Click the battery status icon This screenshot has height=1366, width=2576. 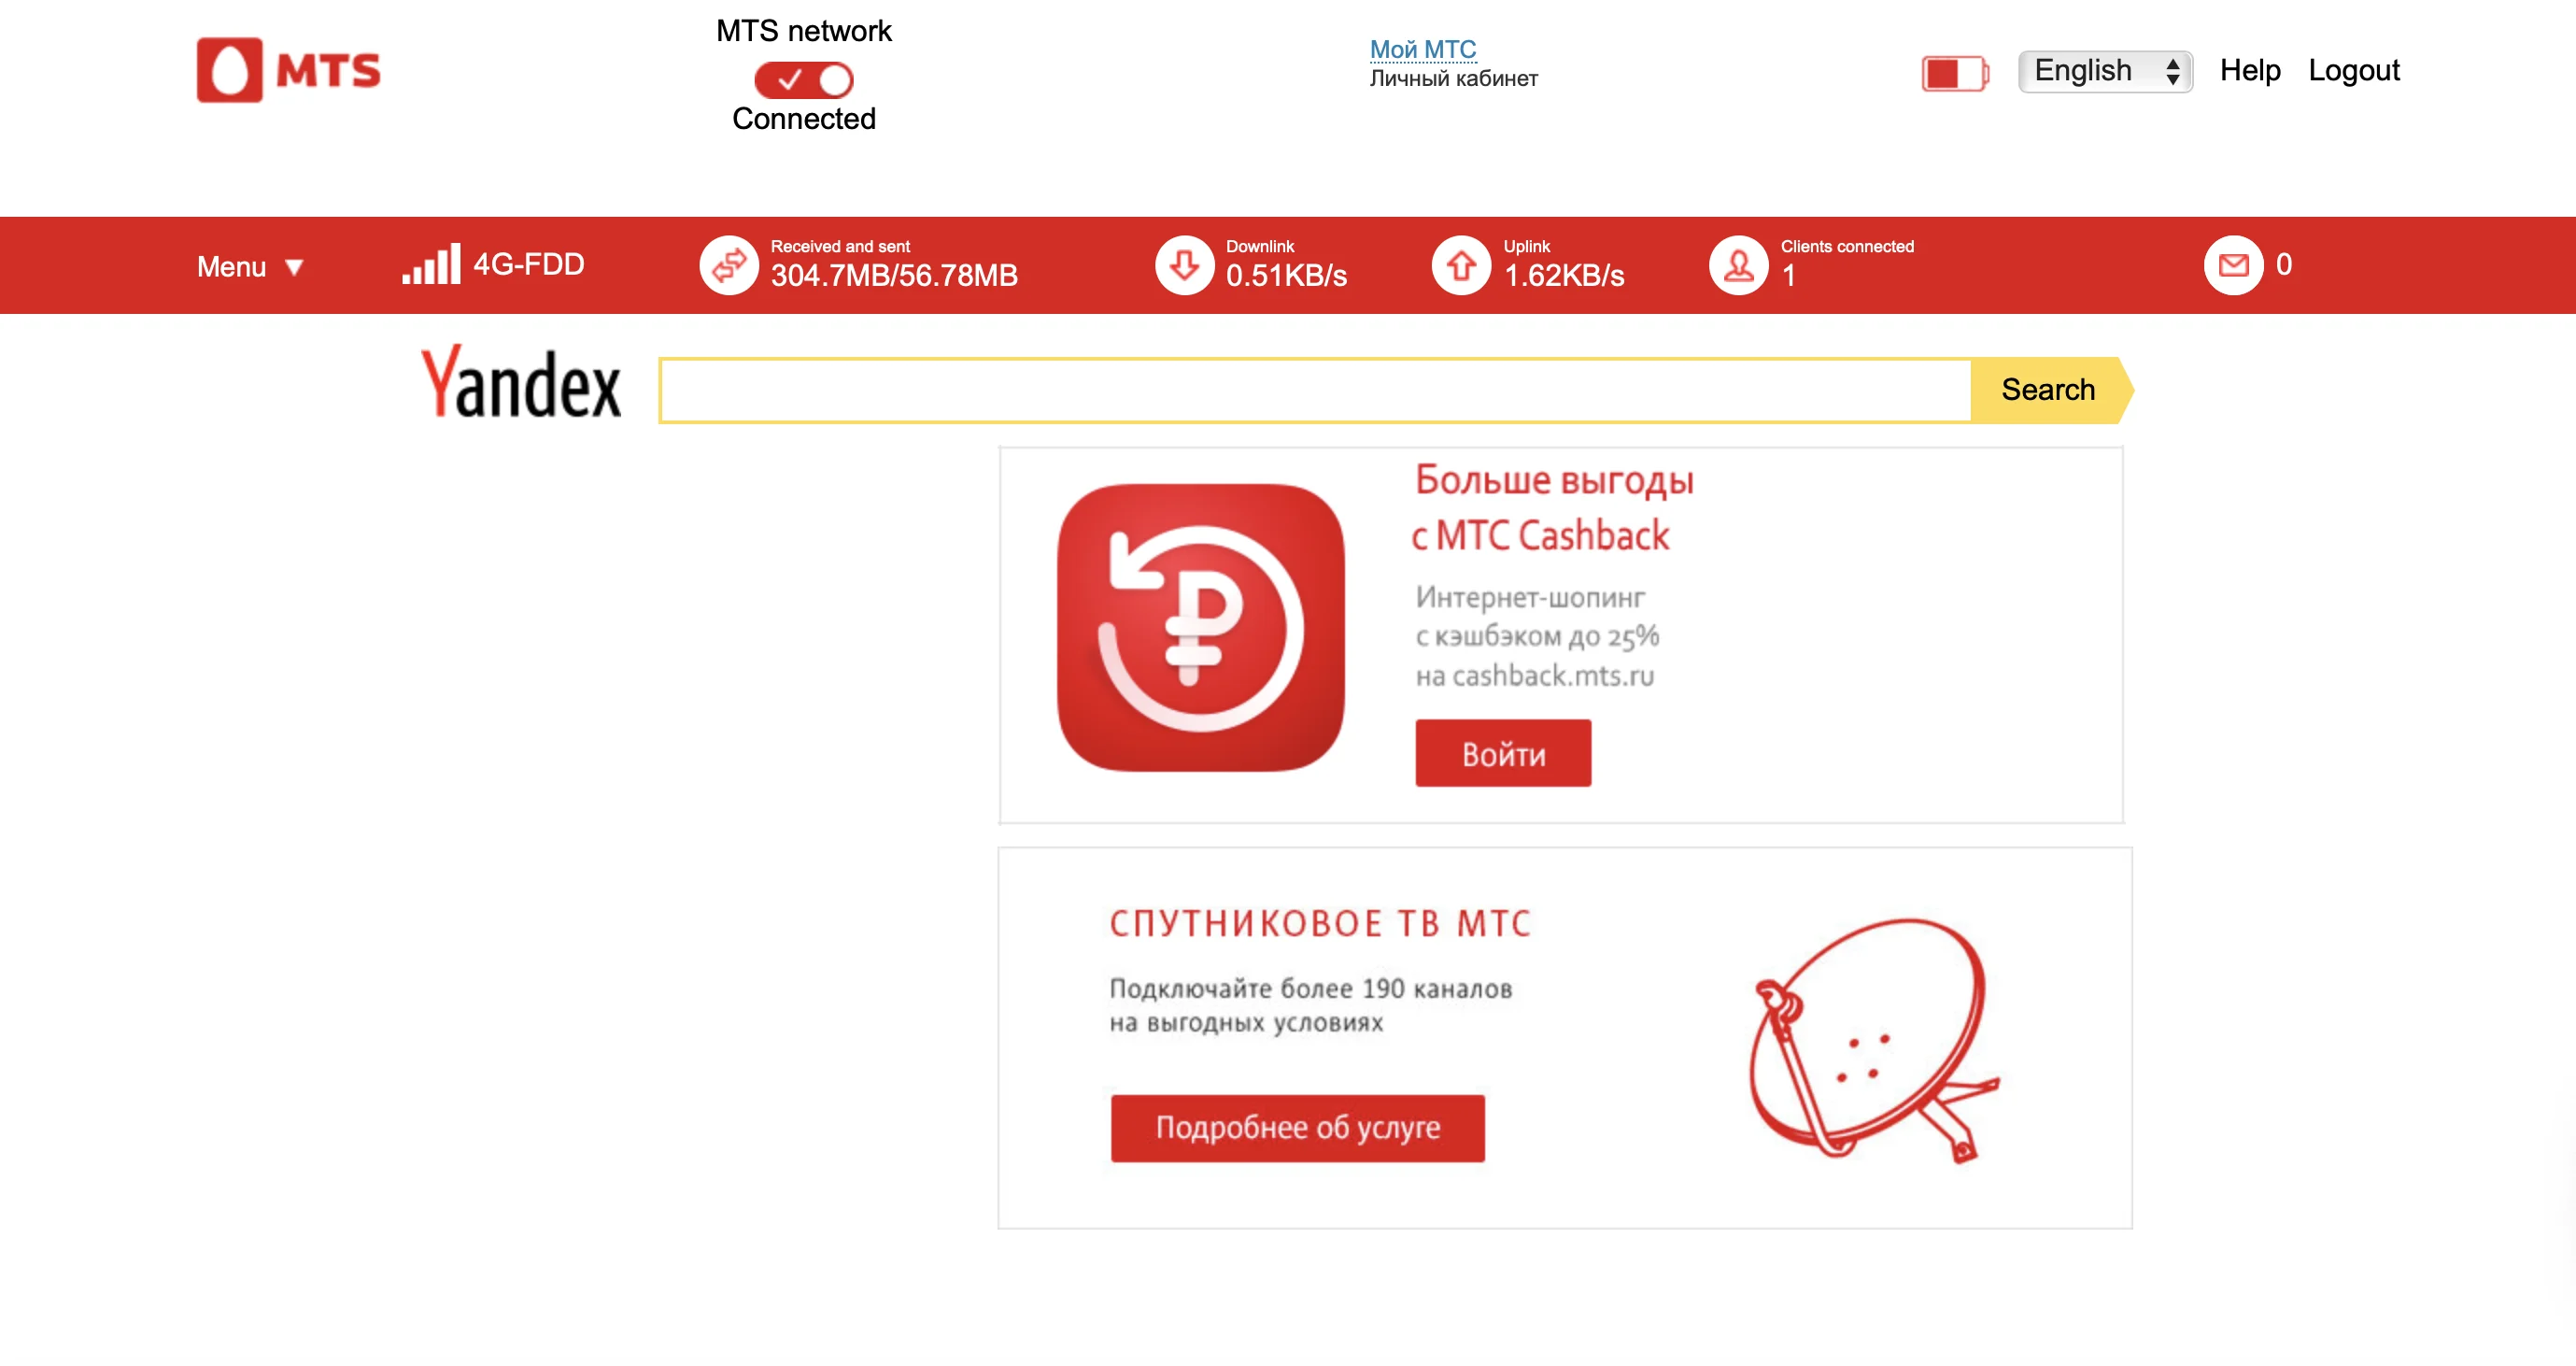[1955, 72]
